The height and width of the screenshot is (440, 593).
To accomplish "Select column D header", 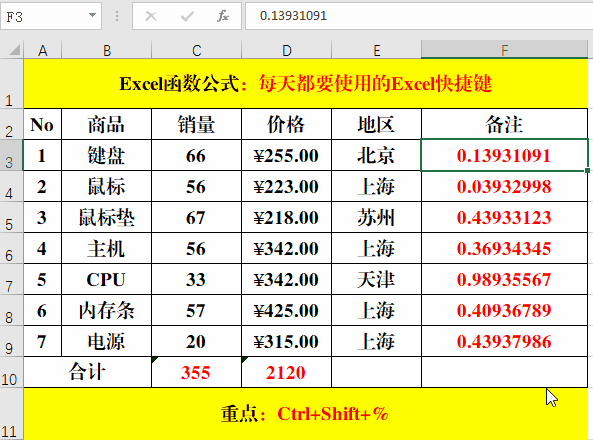I will (287, 50).
